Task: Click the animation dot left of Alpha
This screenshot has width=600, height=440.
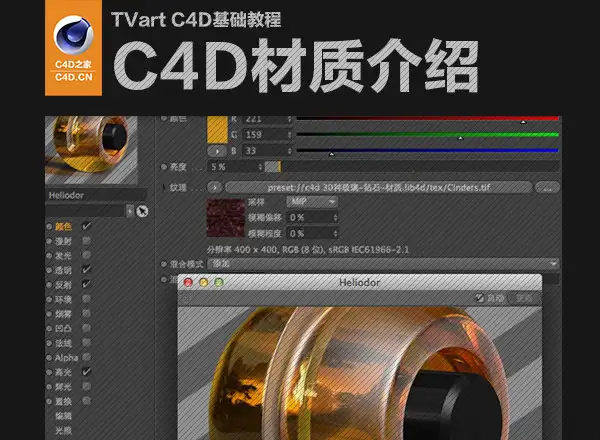Action: point(49,358)
